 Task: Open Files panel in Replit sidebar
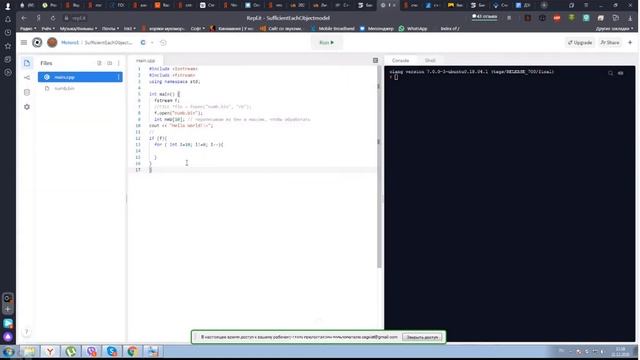[27, 63]
